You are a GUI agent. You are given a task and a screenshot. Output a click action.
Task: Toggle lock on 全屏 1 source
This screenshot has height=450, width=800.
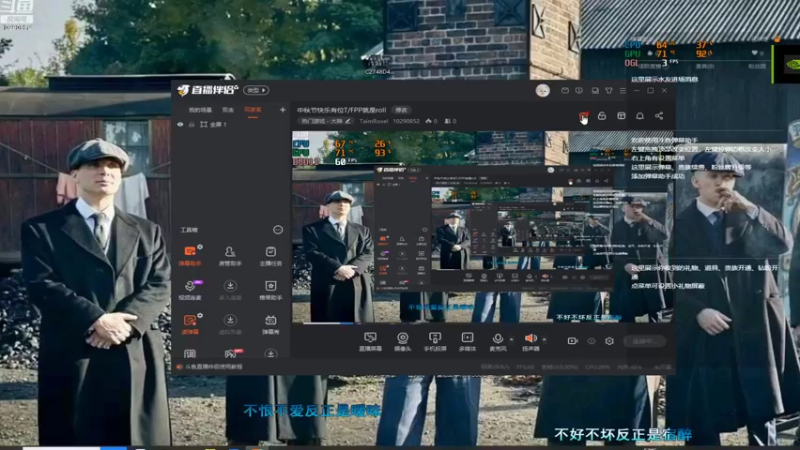click(191, 124)
